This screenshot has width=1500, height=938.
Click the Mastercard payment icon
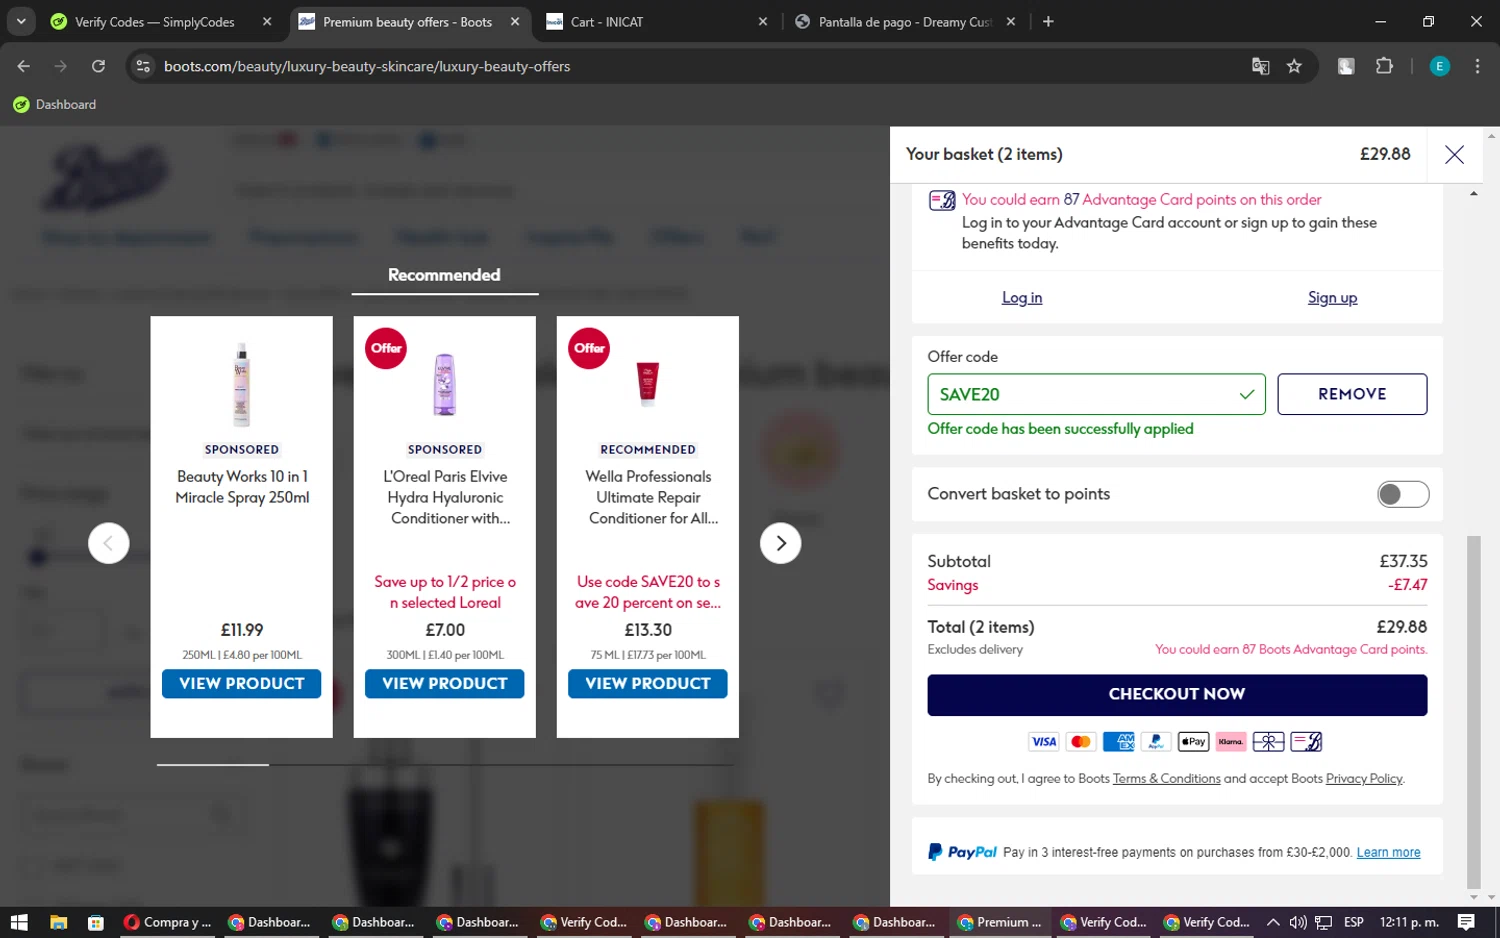(x=1080, y=742)
